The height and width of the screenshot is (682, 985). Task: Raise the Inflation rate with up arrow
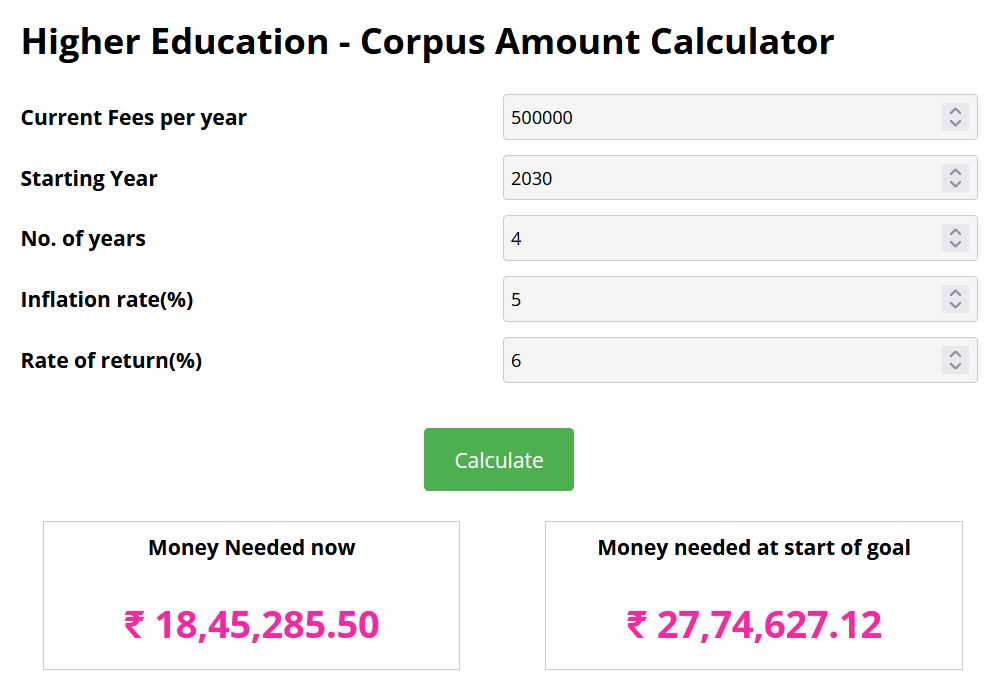pyautogui.click(x=955, y=293)
